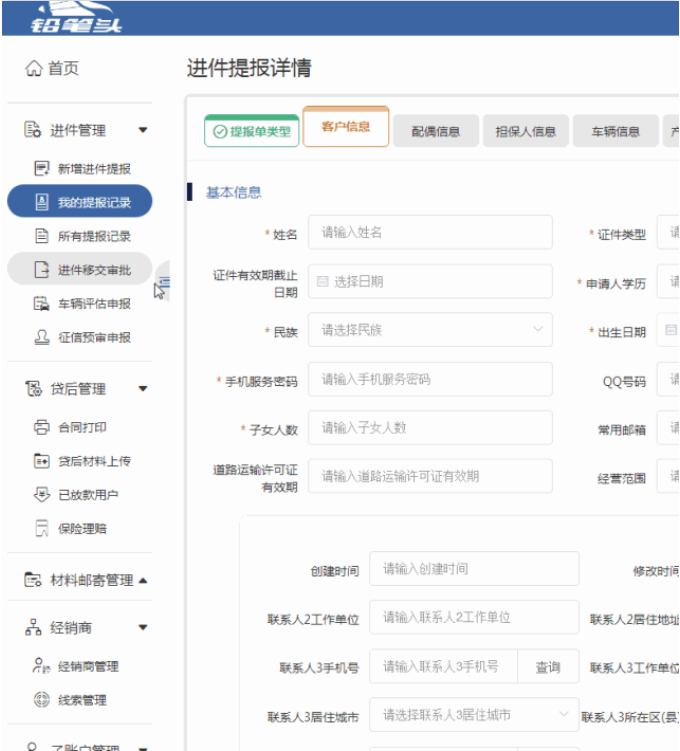This screenshot has height=751, width=680.
Task: Click the 姓名 input field
Action: [x=430, y=232]
